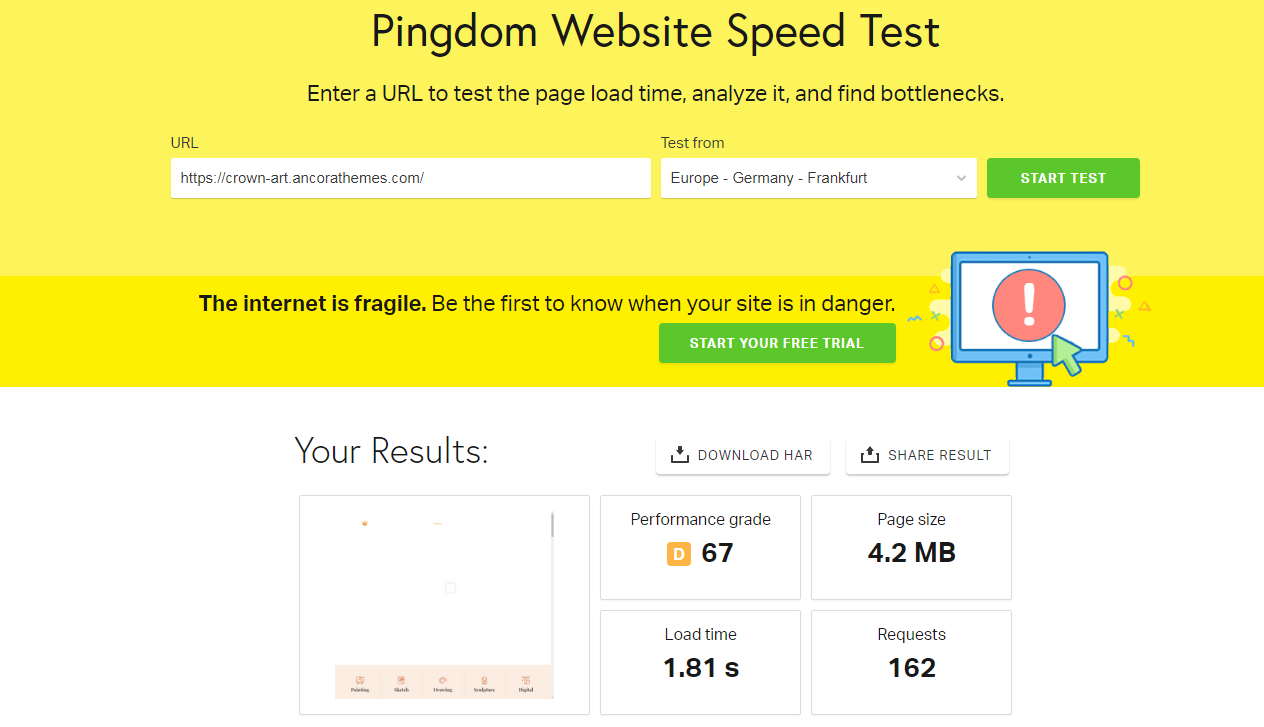Click the START TEST button
This screenshot has width=1264, height=727.
pyautogui.click(x=1063, y=178)
